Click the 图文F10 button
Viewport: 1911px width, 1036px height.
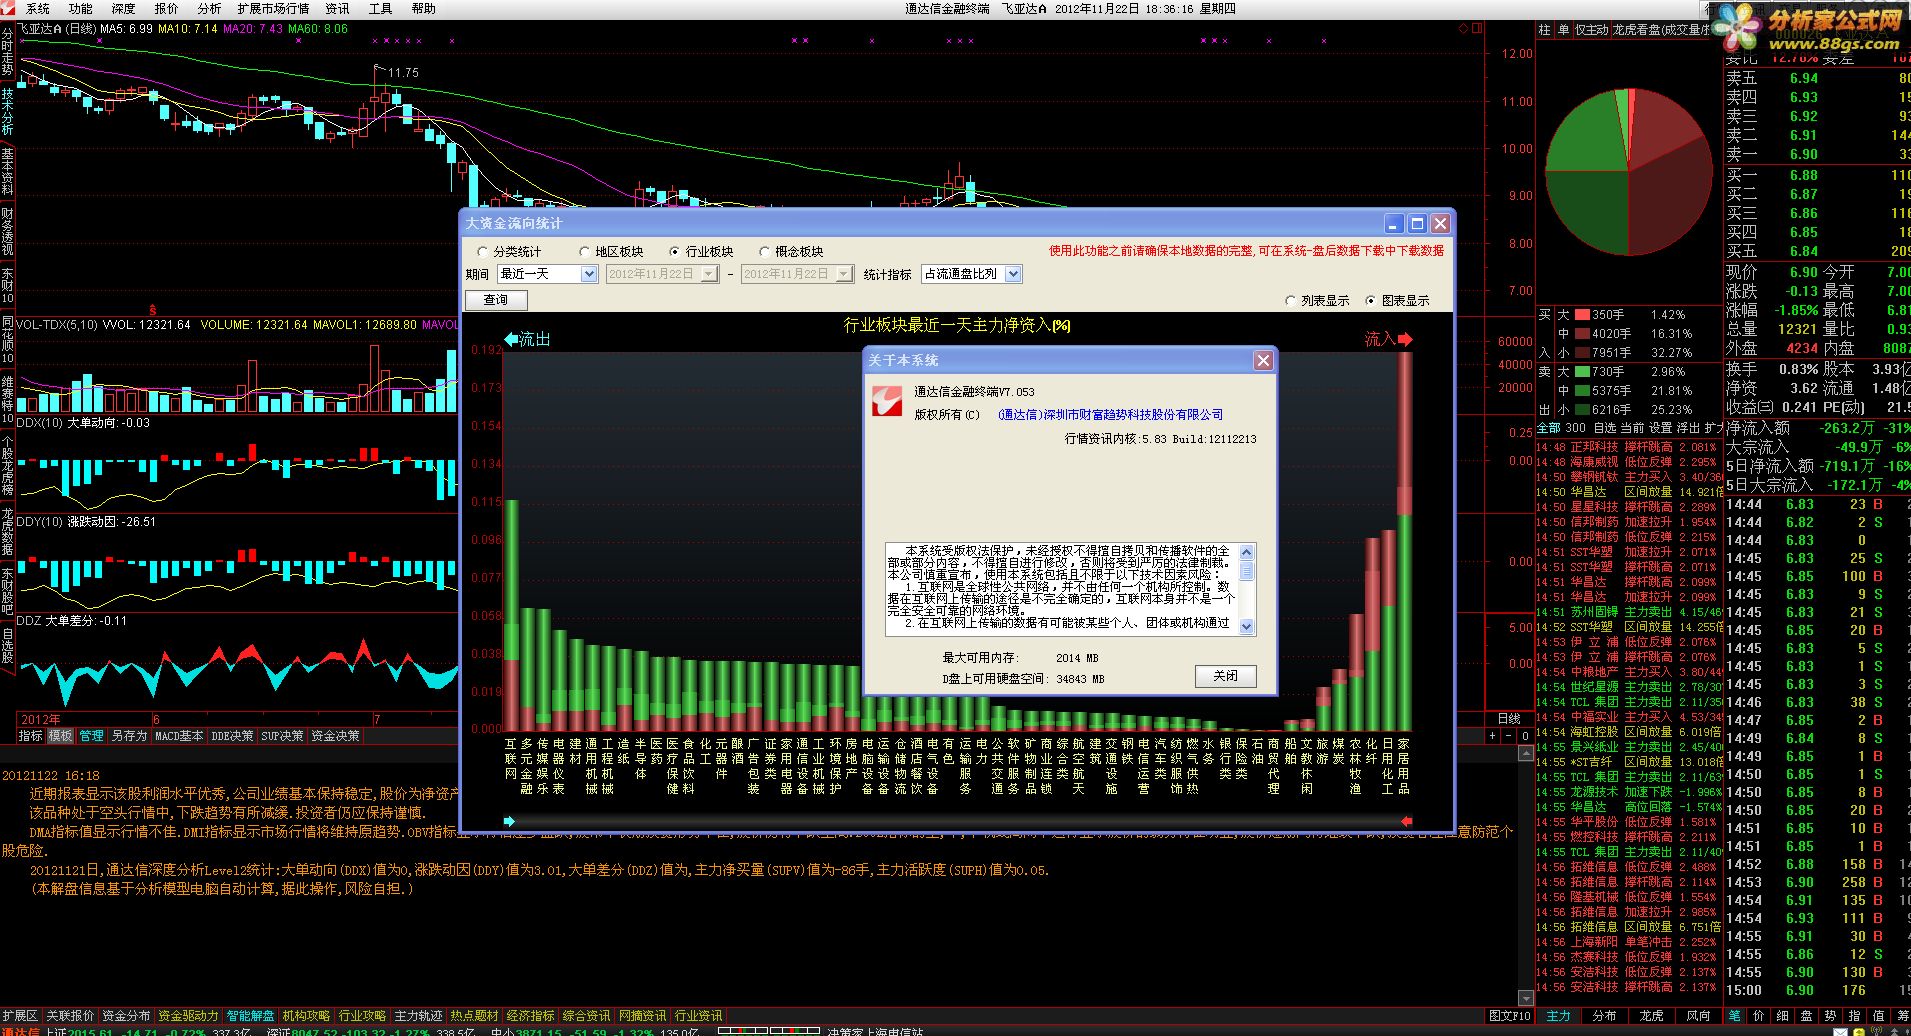[1509, 1015]
